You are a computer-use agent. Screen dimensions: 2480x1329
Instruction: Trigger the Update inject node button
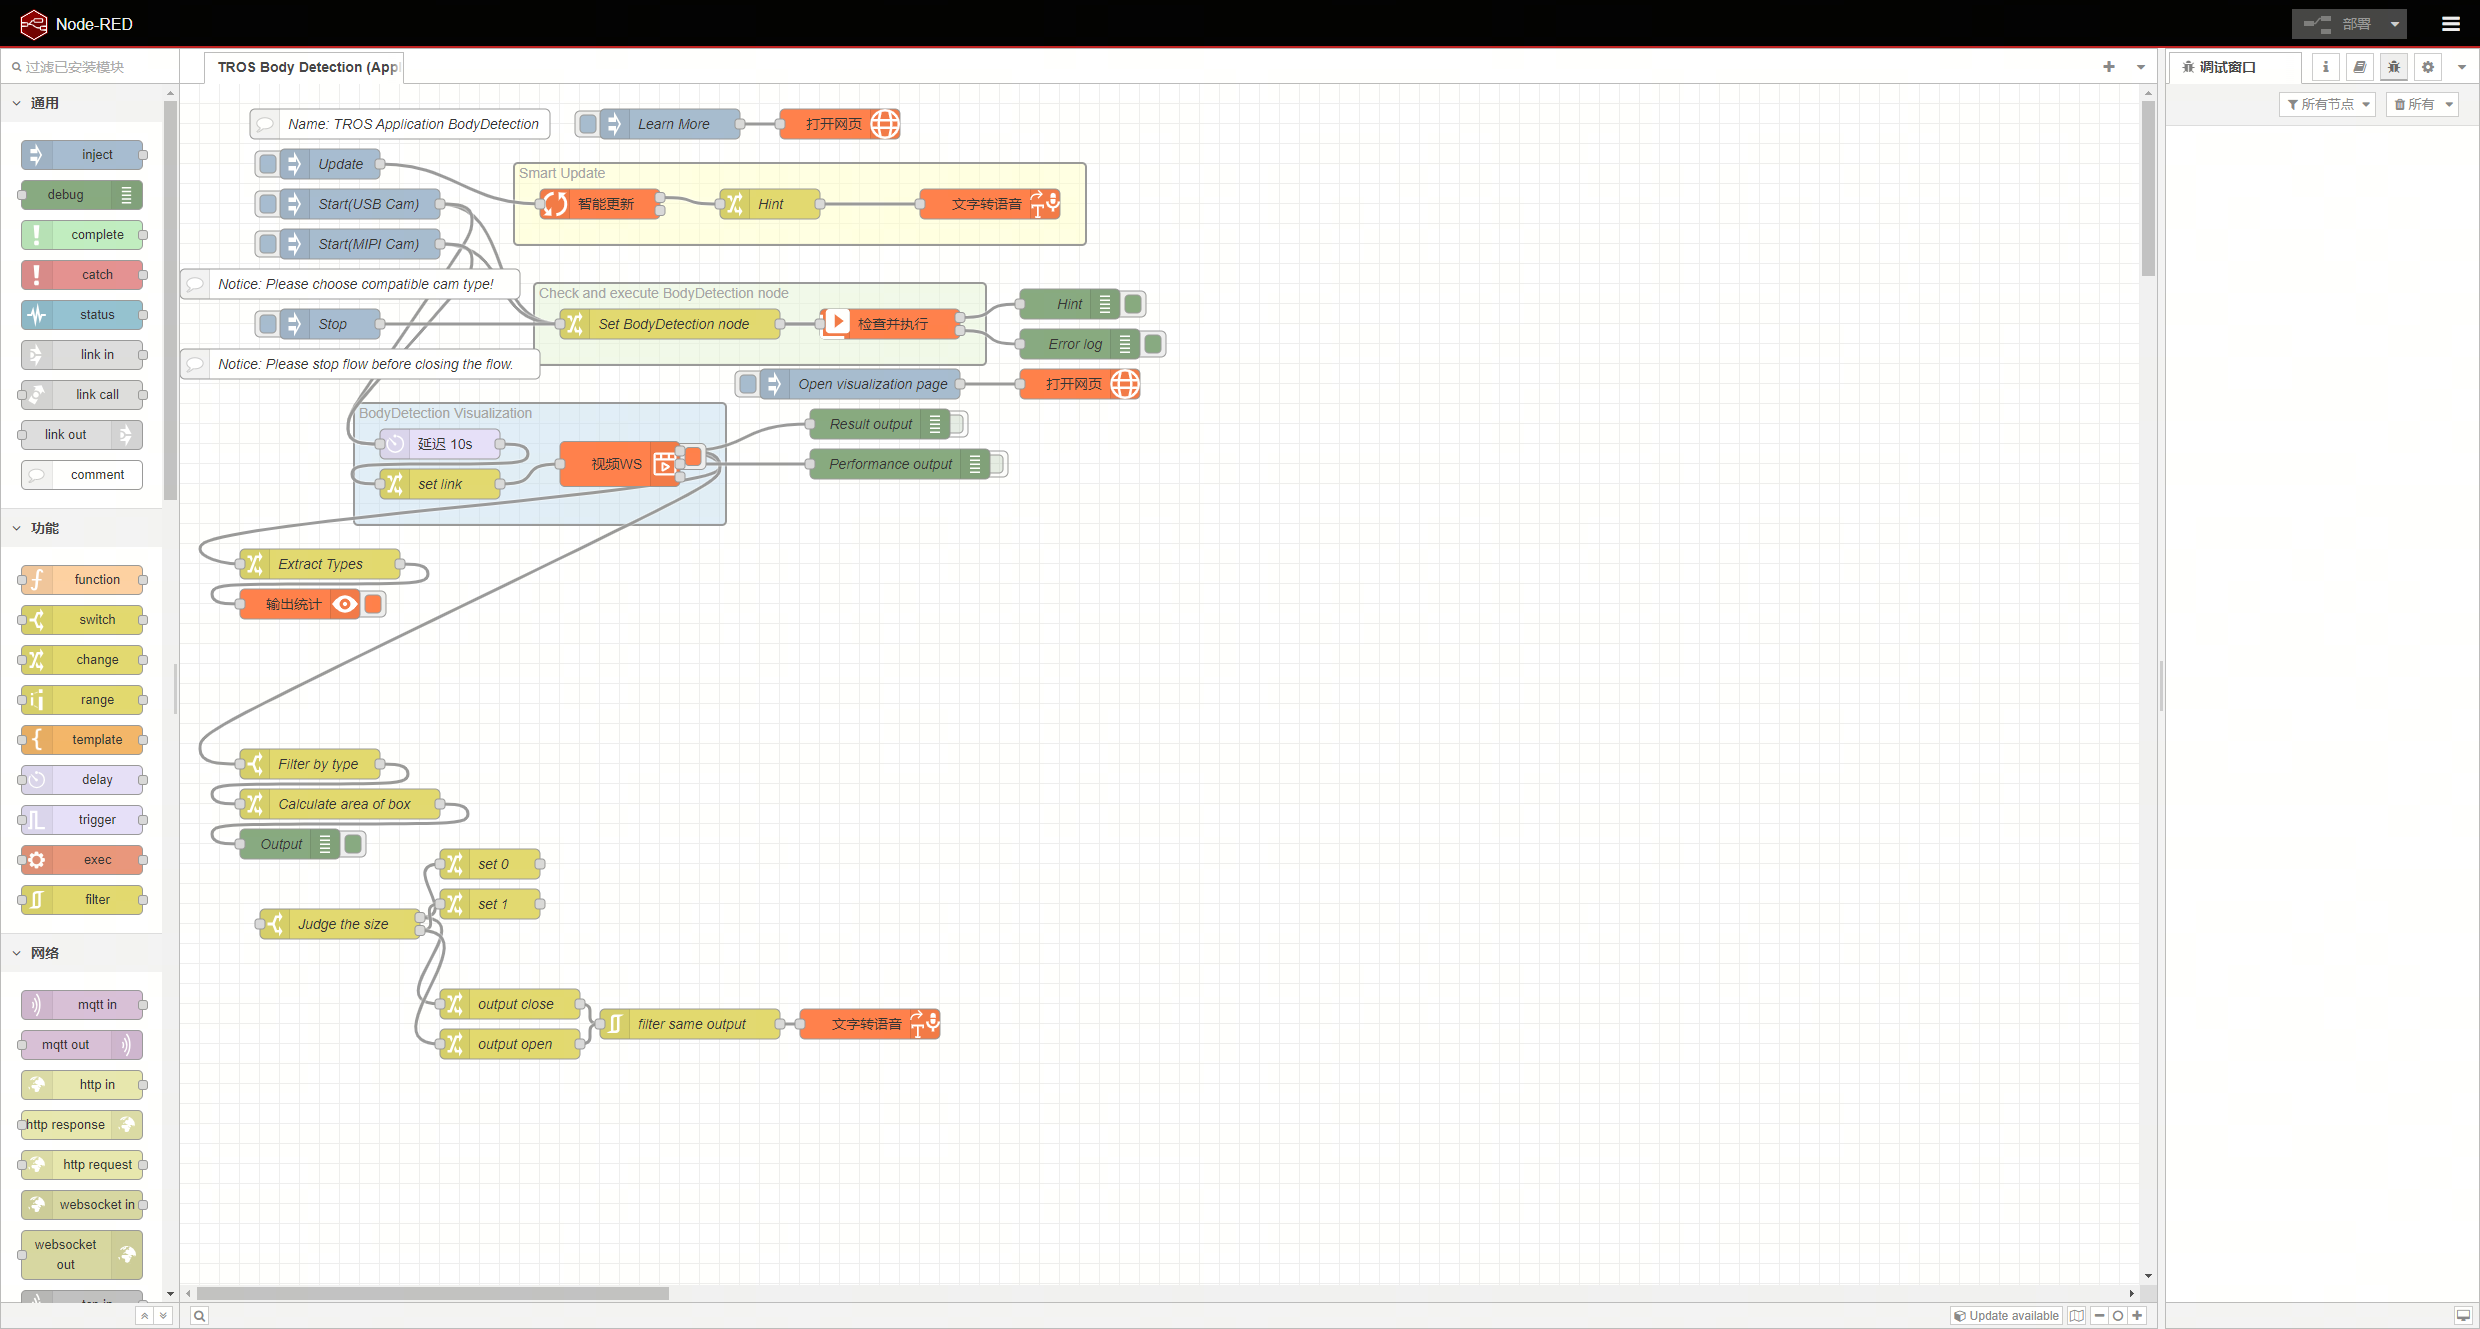[x=266, y=164]
